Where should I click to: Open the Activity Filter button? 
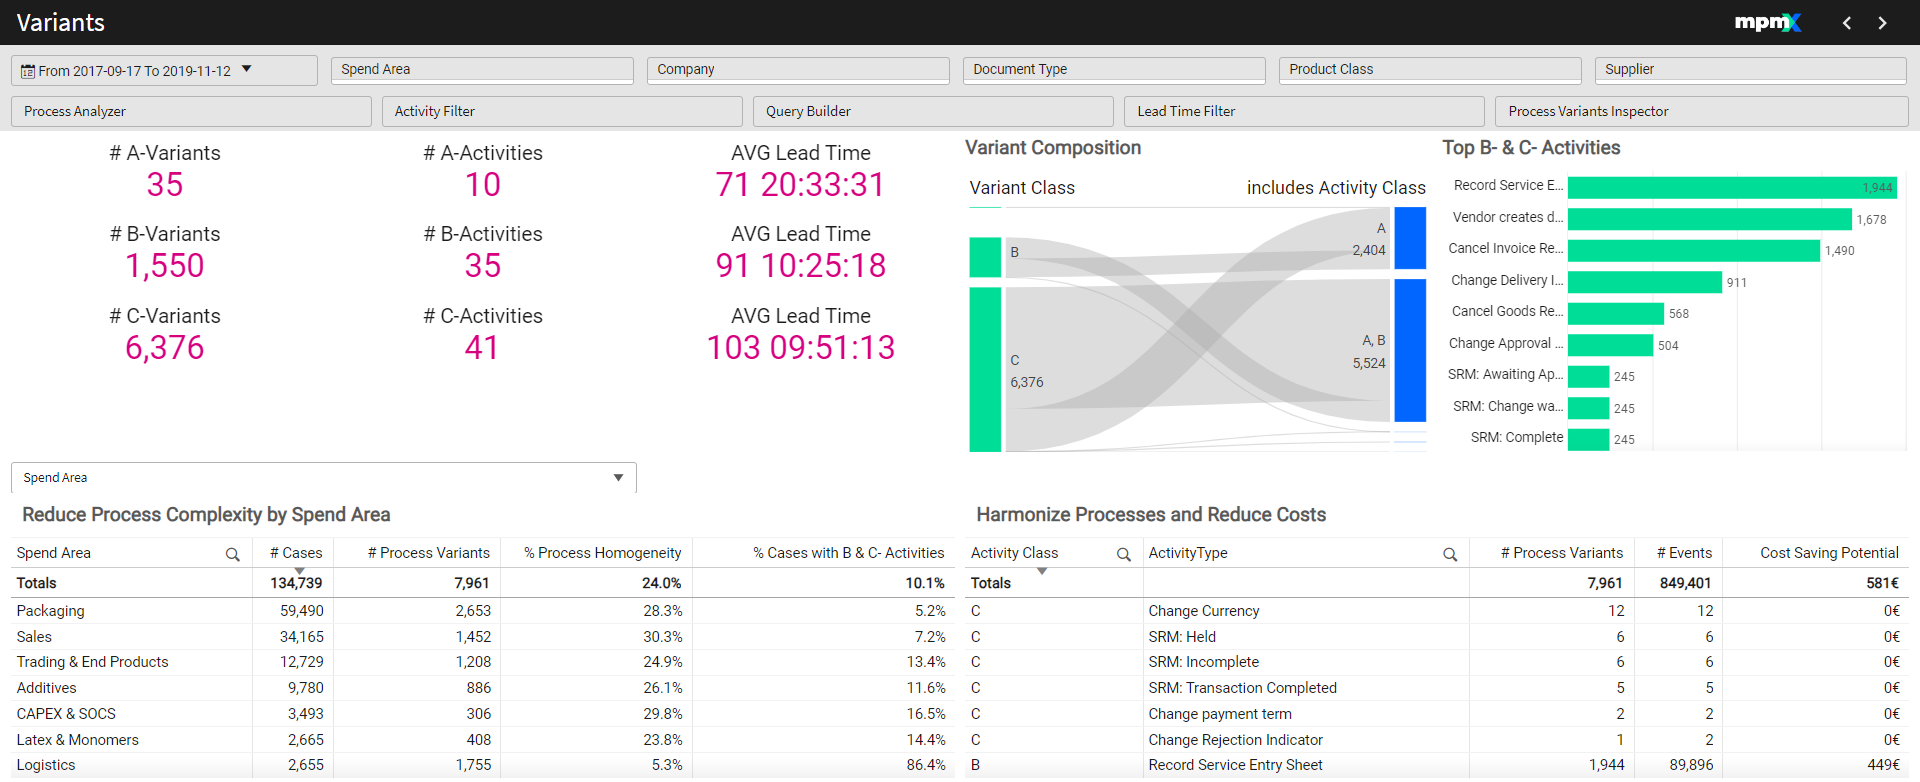point(562,111)
